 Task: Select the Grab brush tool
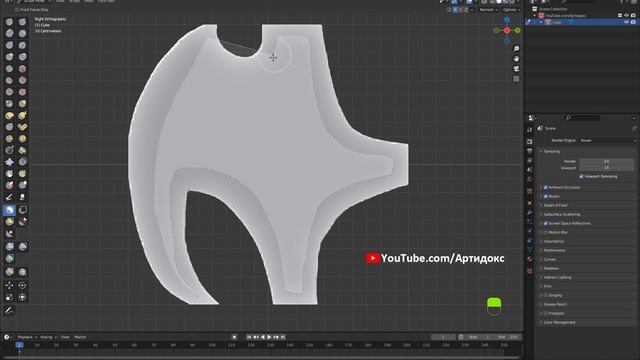coord(22,104)
